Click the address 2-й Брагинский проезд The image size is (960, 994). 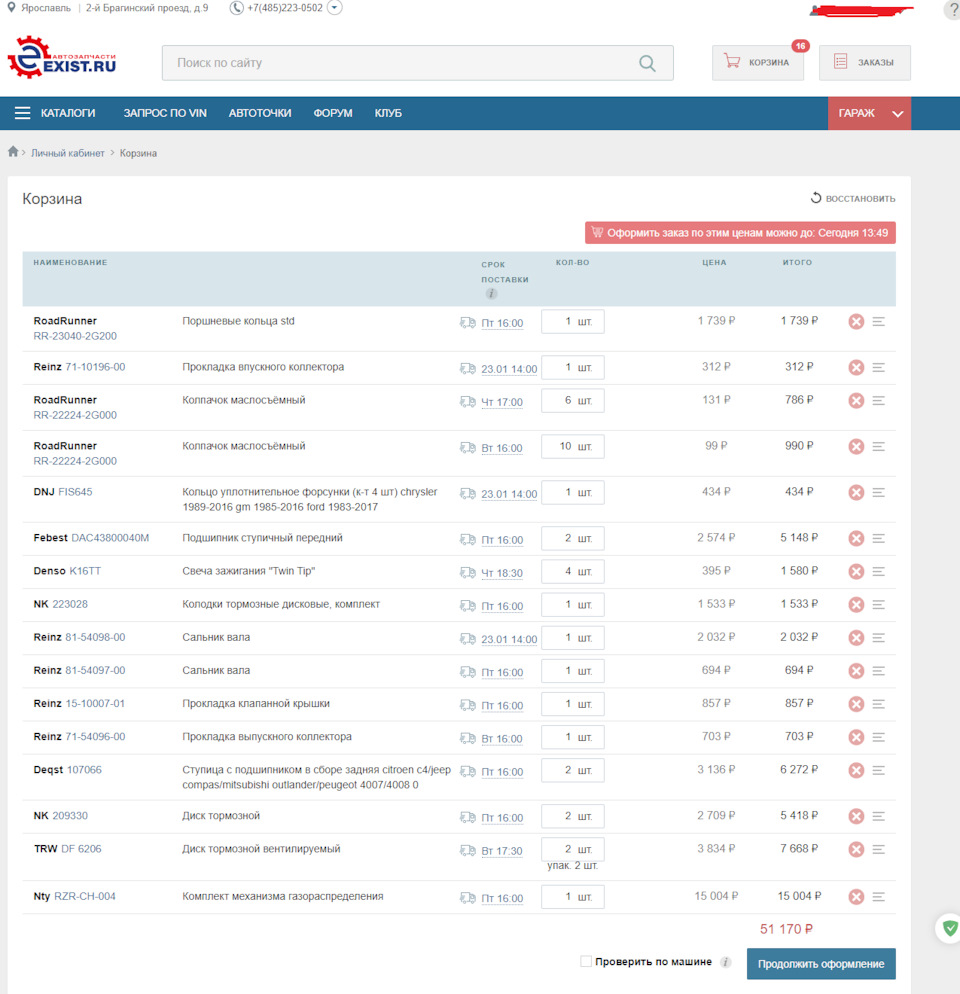pos(147,8)
